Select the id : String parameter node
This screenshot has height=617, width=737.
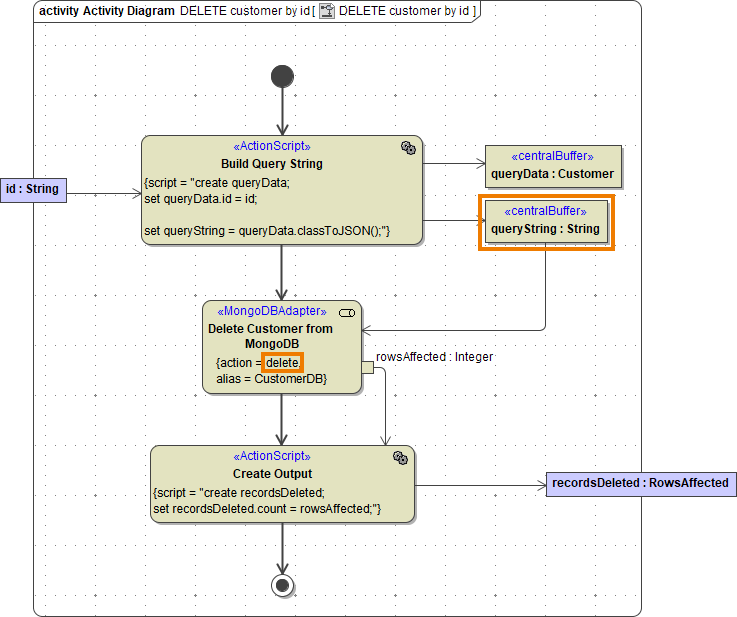pyautogui.click(x=32, y=189)
